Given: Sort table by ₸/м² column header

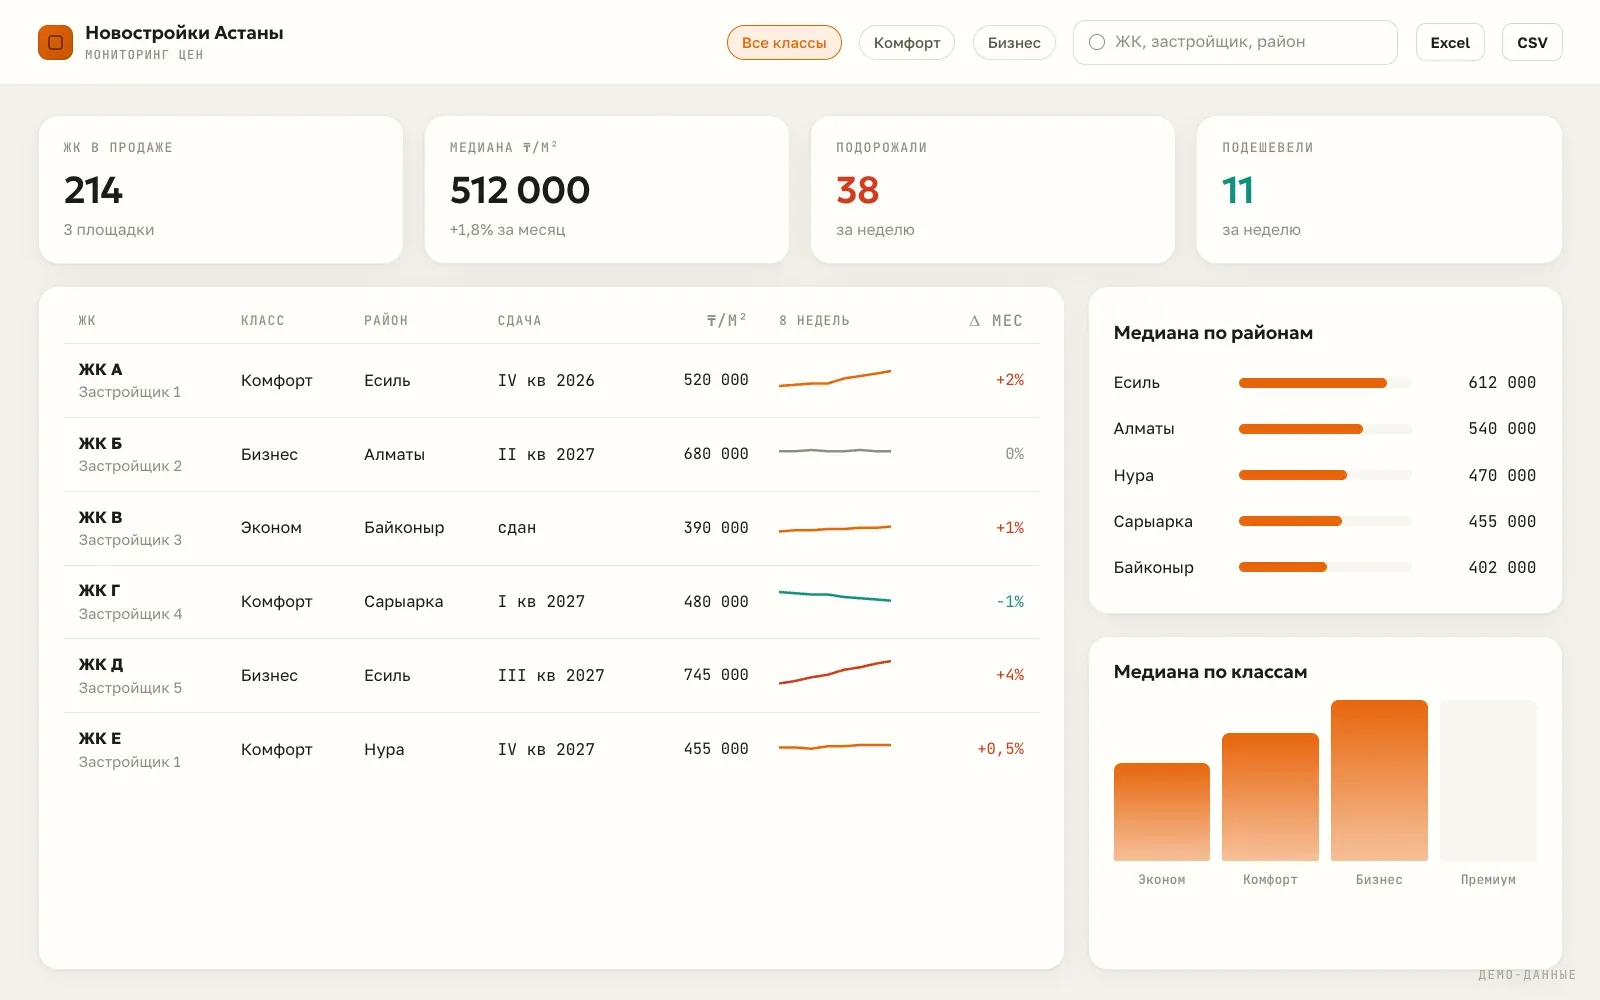Looking at the screenshot, I should click(x=727, y=321).
